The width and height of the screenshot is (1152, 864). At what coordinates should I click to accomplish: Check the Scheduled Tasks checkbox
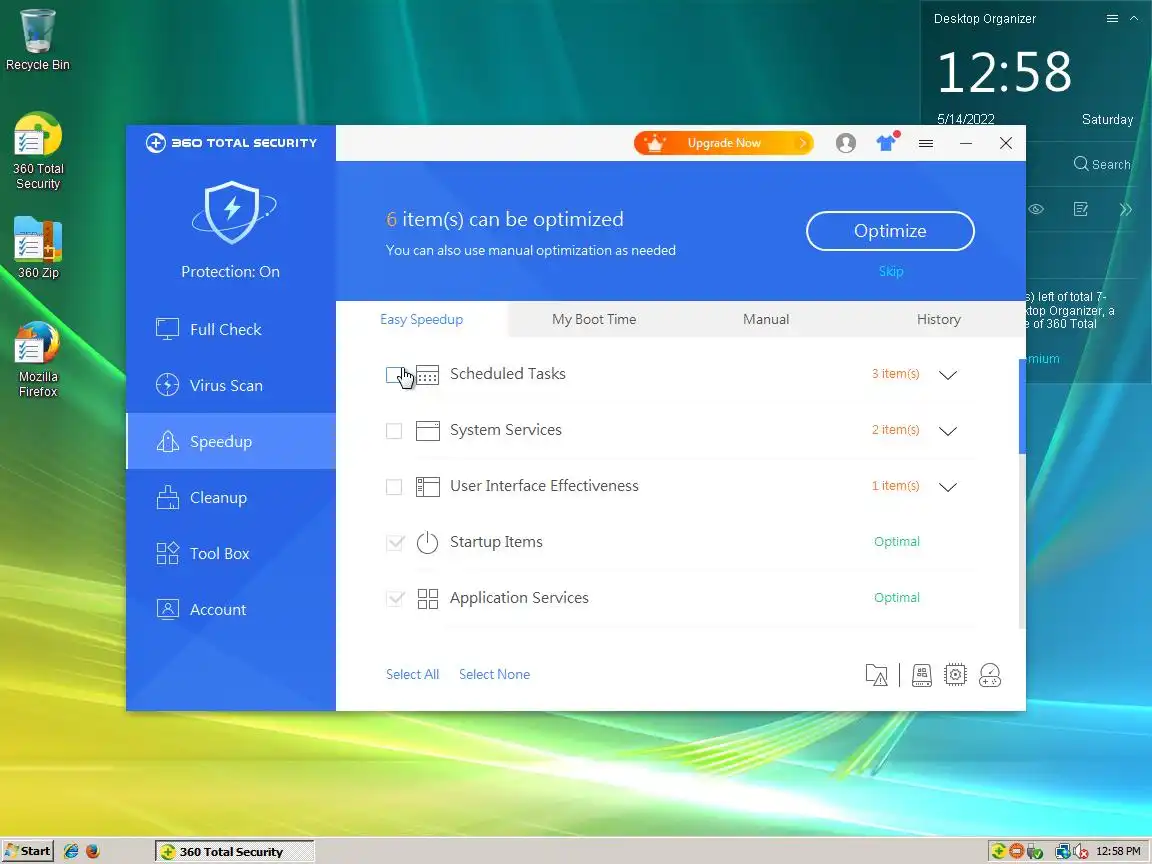point(394,375)
